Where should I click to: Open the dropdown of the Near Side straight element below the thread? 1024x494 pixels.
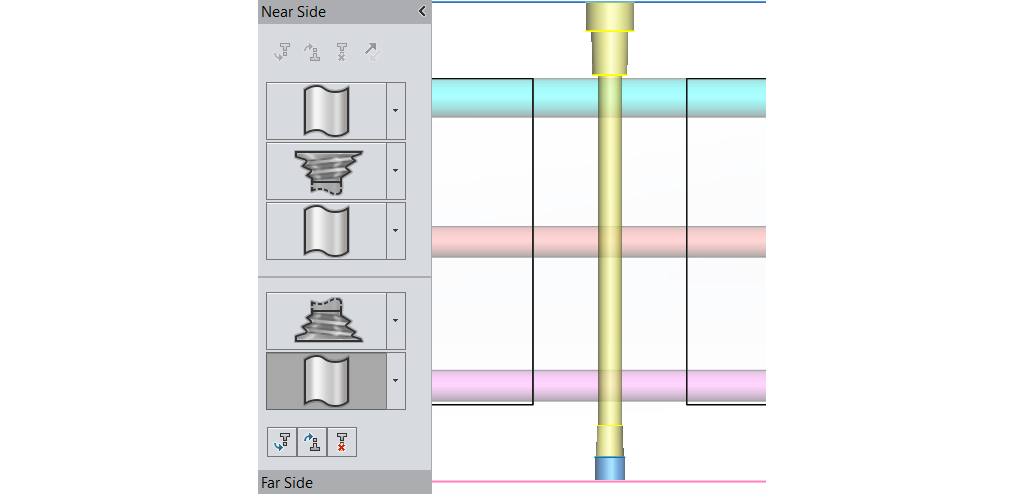pyautogui.click(x=396, y=231)
